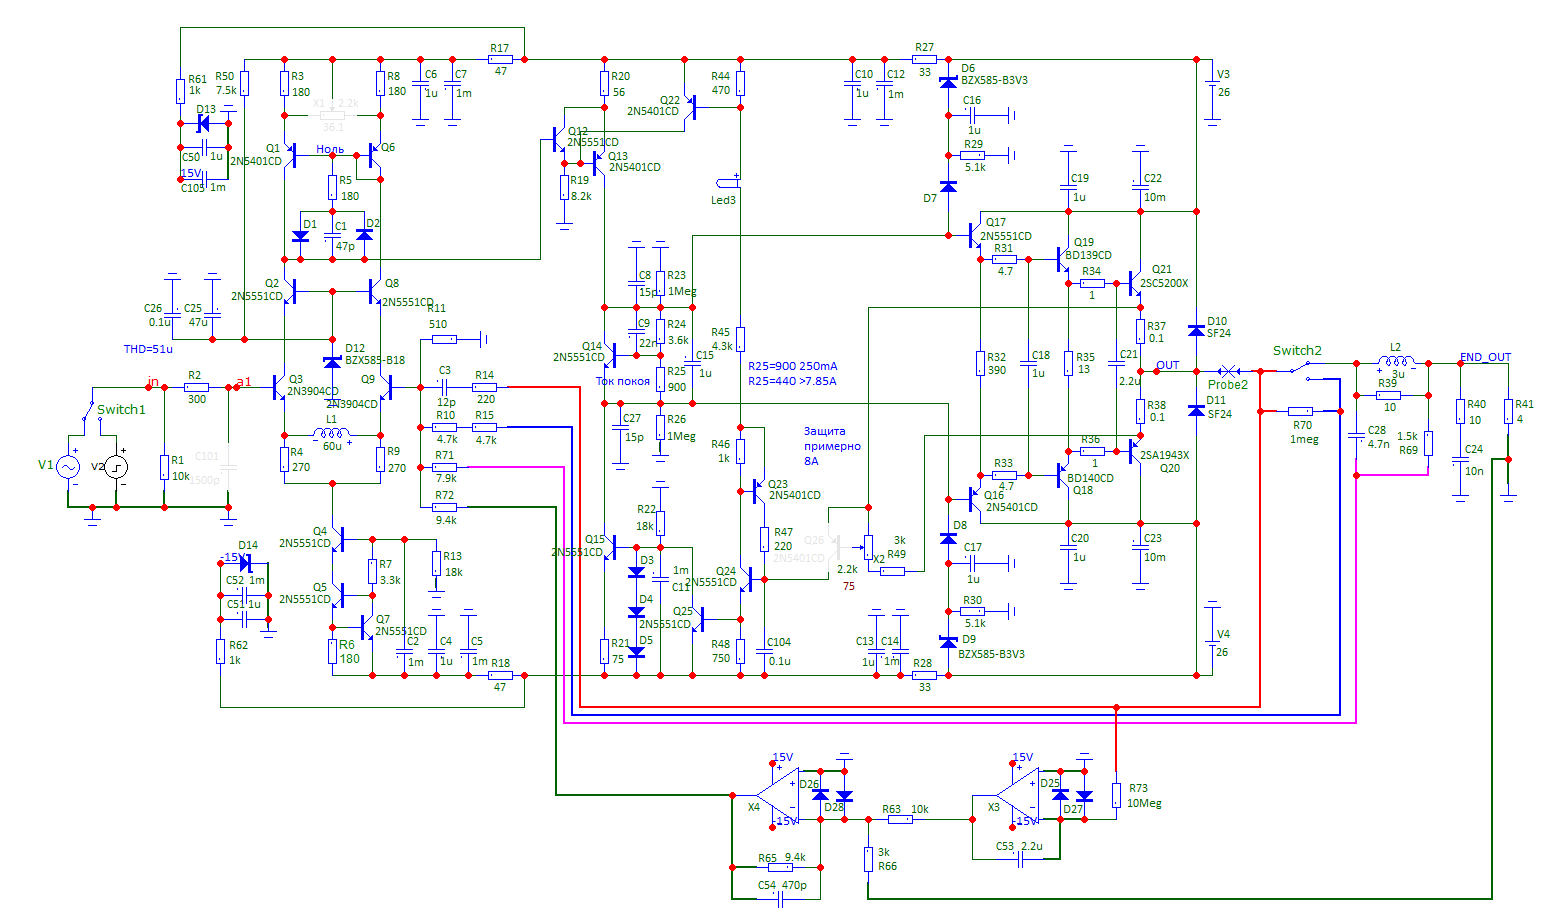The height and width of the screenshot is (915, 1568).
Task: Click the 'Ноль' label
Action: coord(330,149)
